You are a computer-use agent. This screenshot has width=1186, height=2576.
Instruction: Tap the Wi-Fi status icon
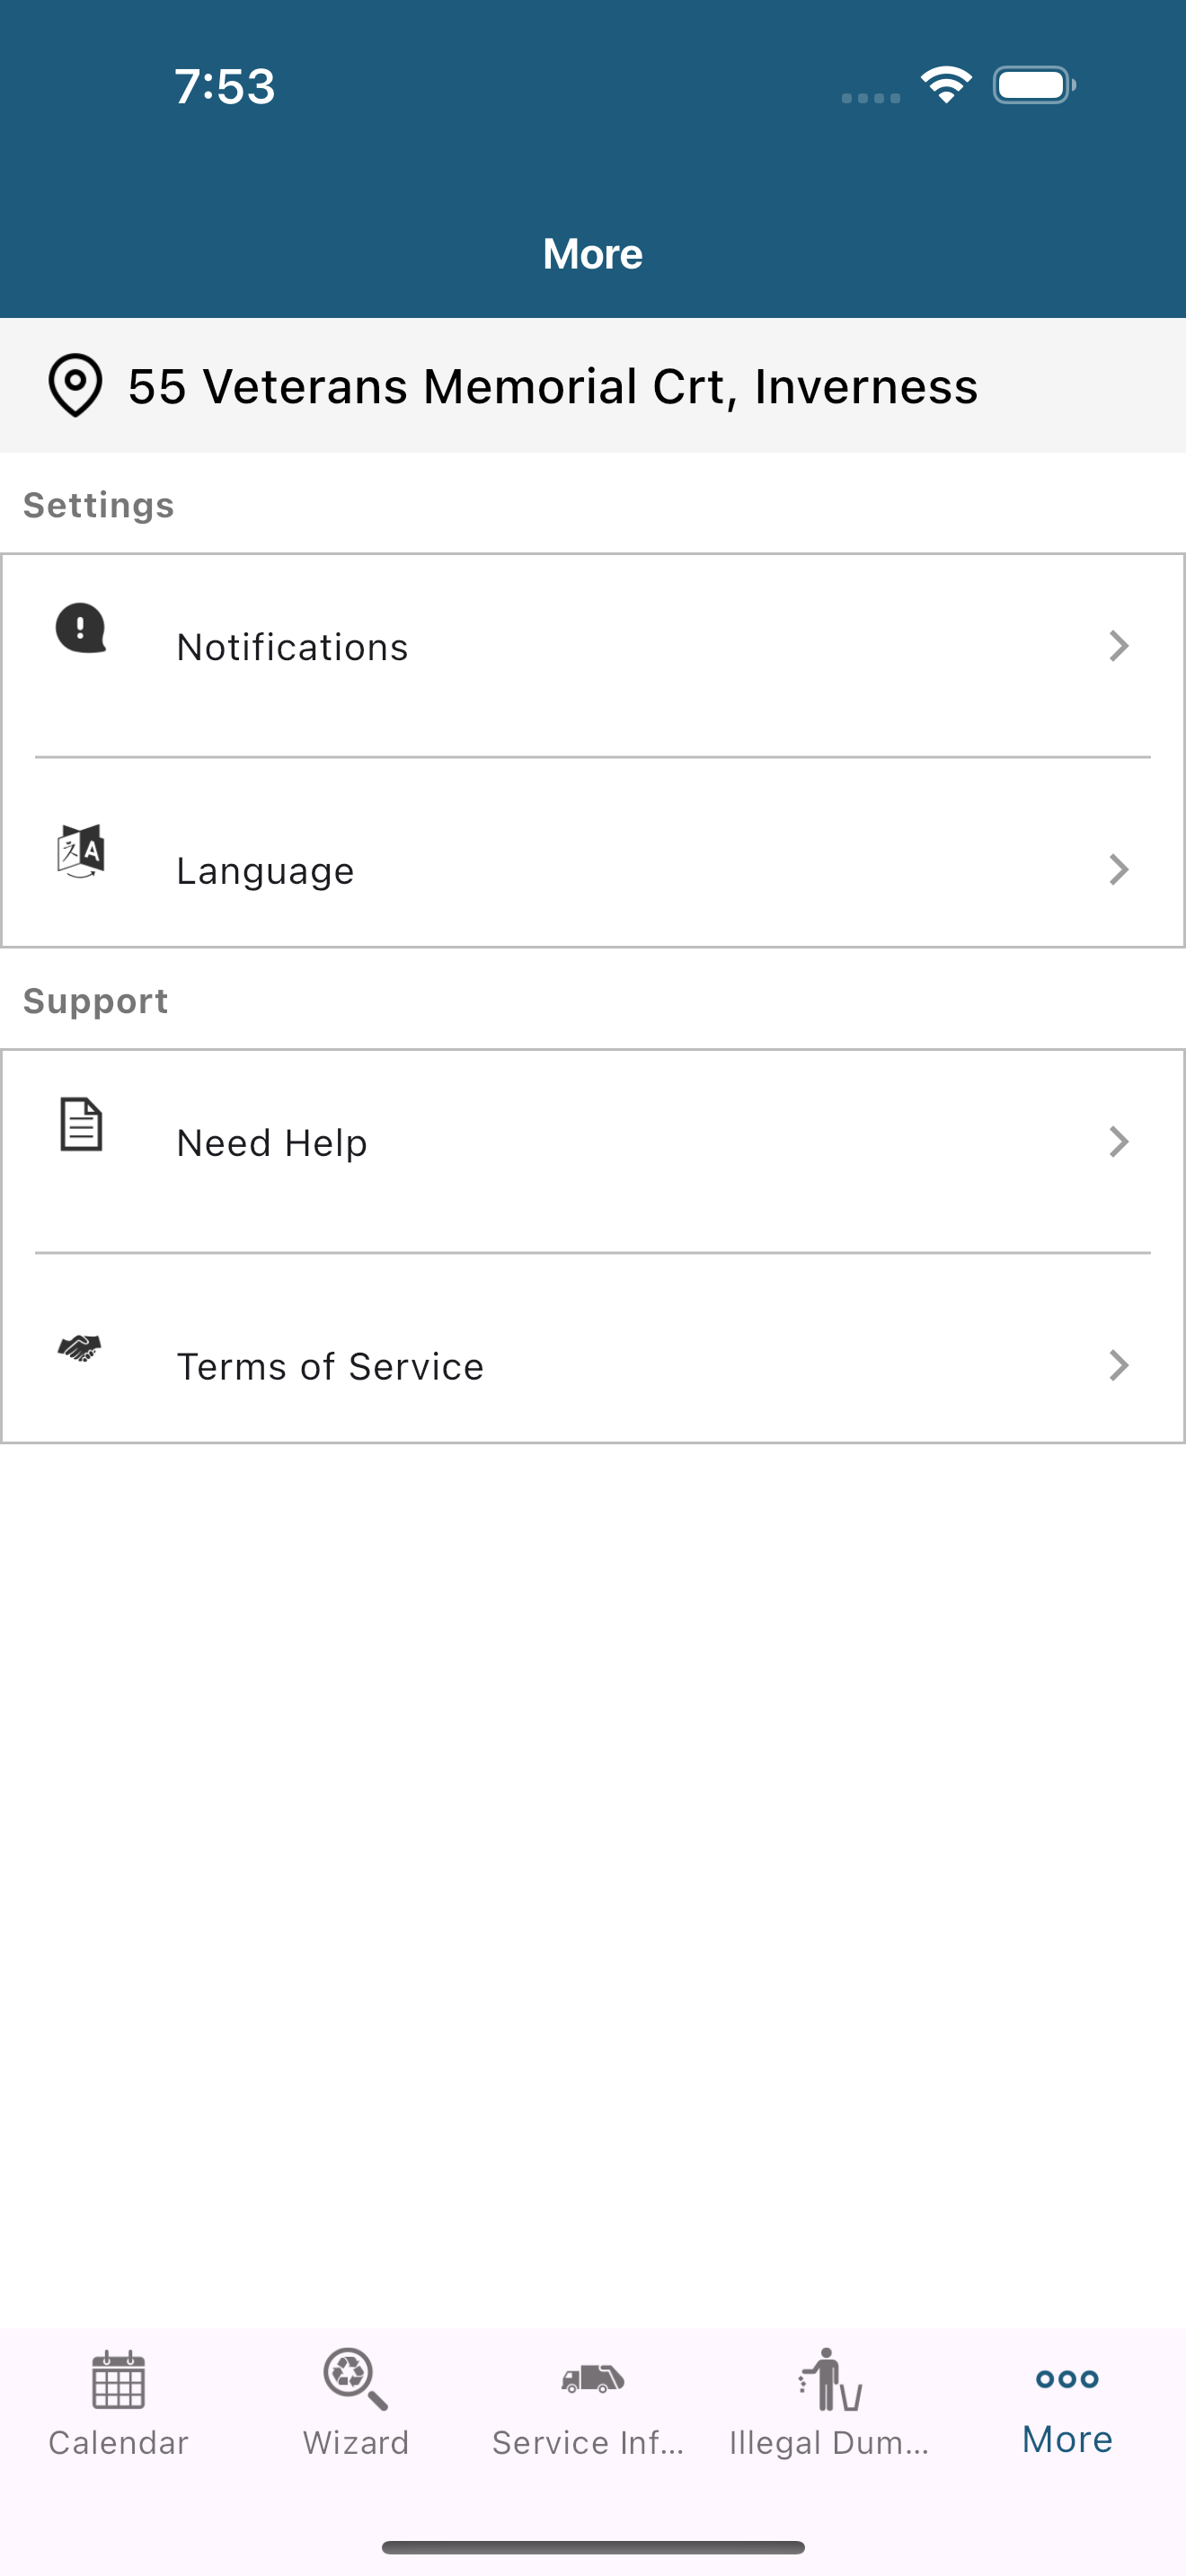pos(946,85)
